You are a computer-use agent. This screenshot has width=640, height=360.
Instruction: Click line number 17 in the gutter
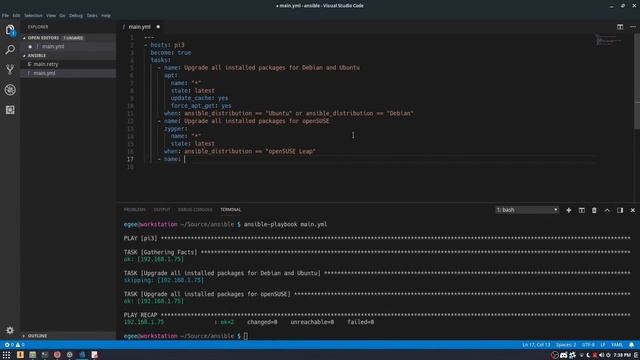tap(130, 159)
